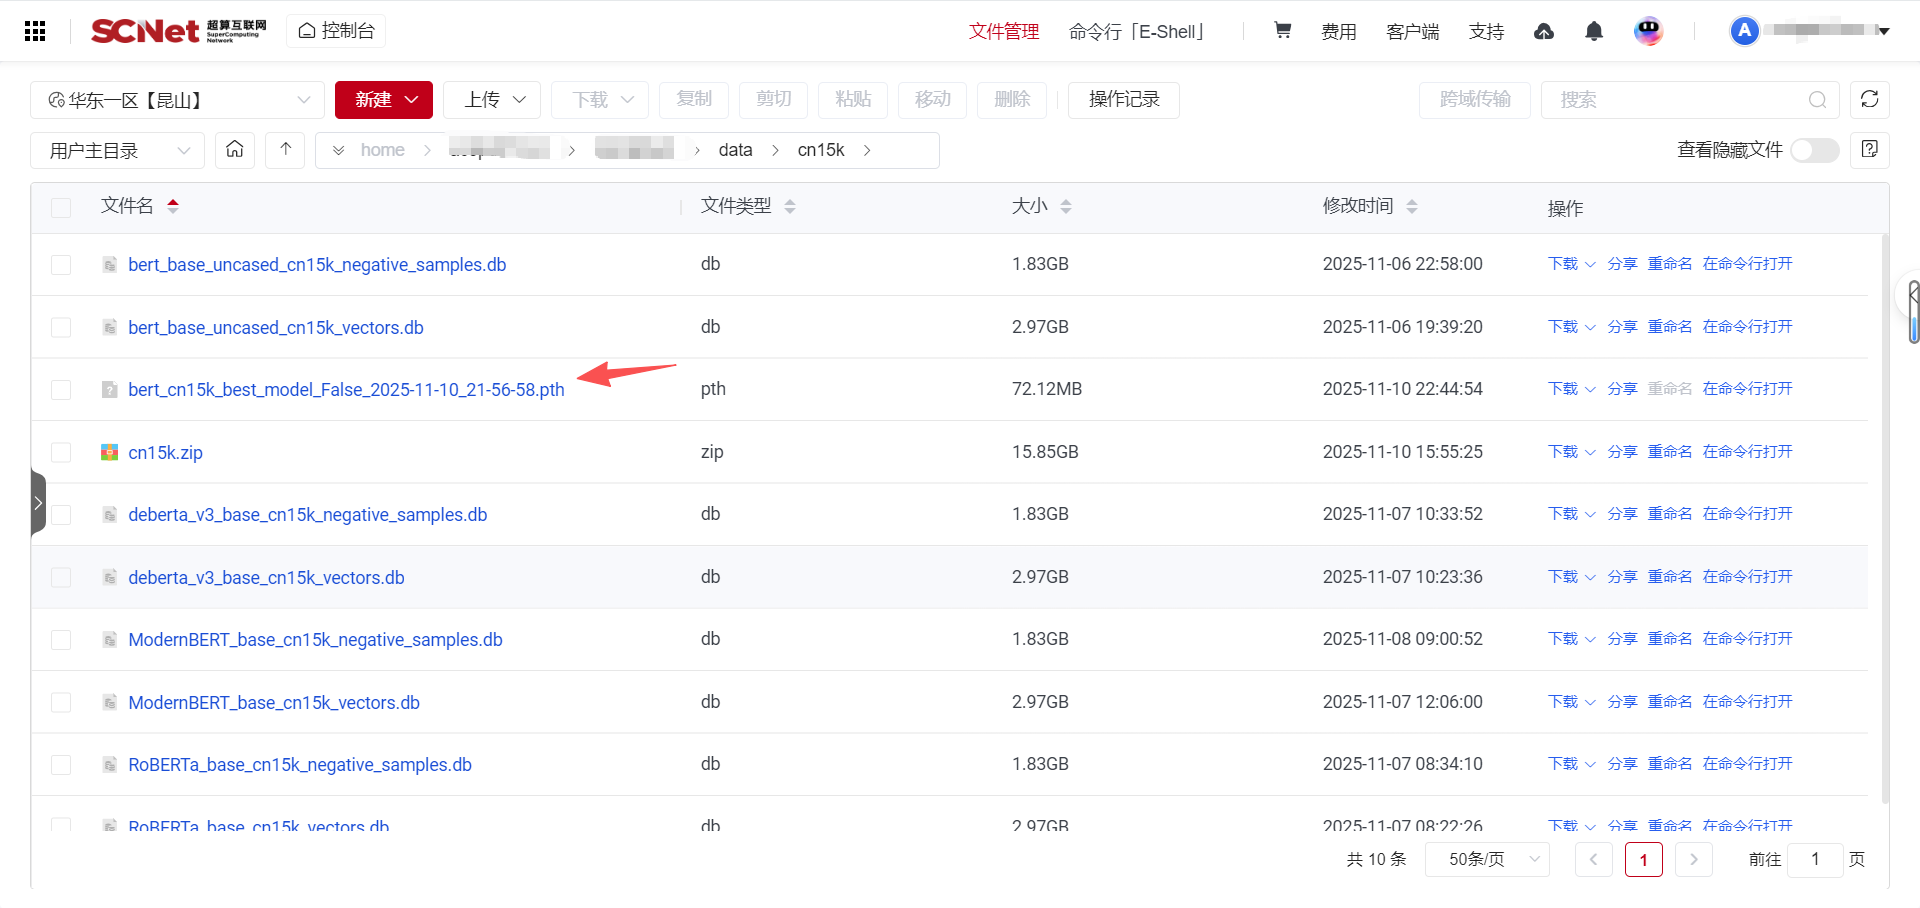Image resolution: width=1920 pixels, height=908 pixels.
Task: Click the refresh icon beside the search bar
Action: click(x=1869, y=100)
